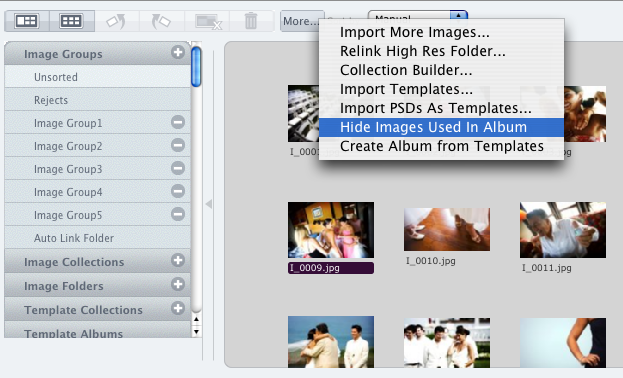Viewport: 623px width, 378px height.
Task: Choose Import Templates... menu item
Action: [441, 89]
